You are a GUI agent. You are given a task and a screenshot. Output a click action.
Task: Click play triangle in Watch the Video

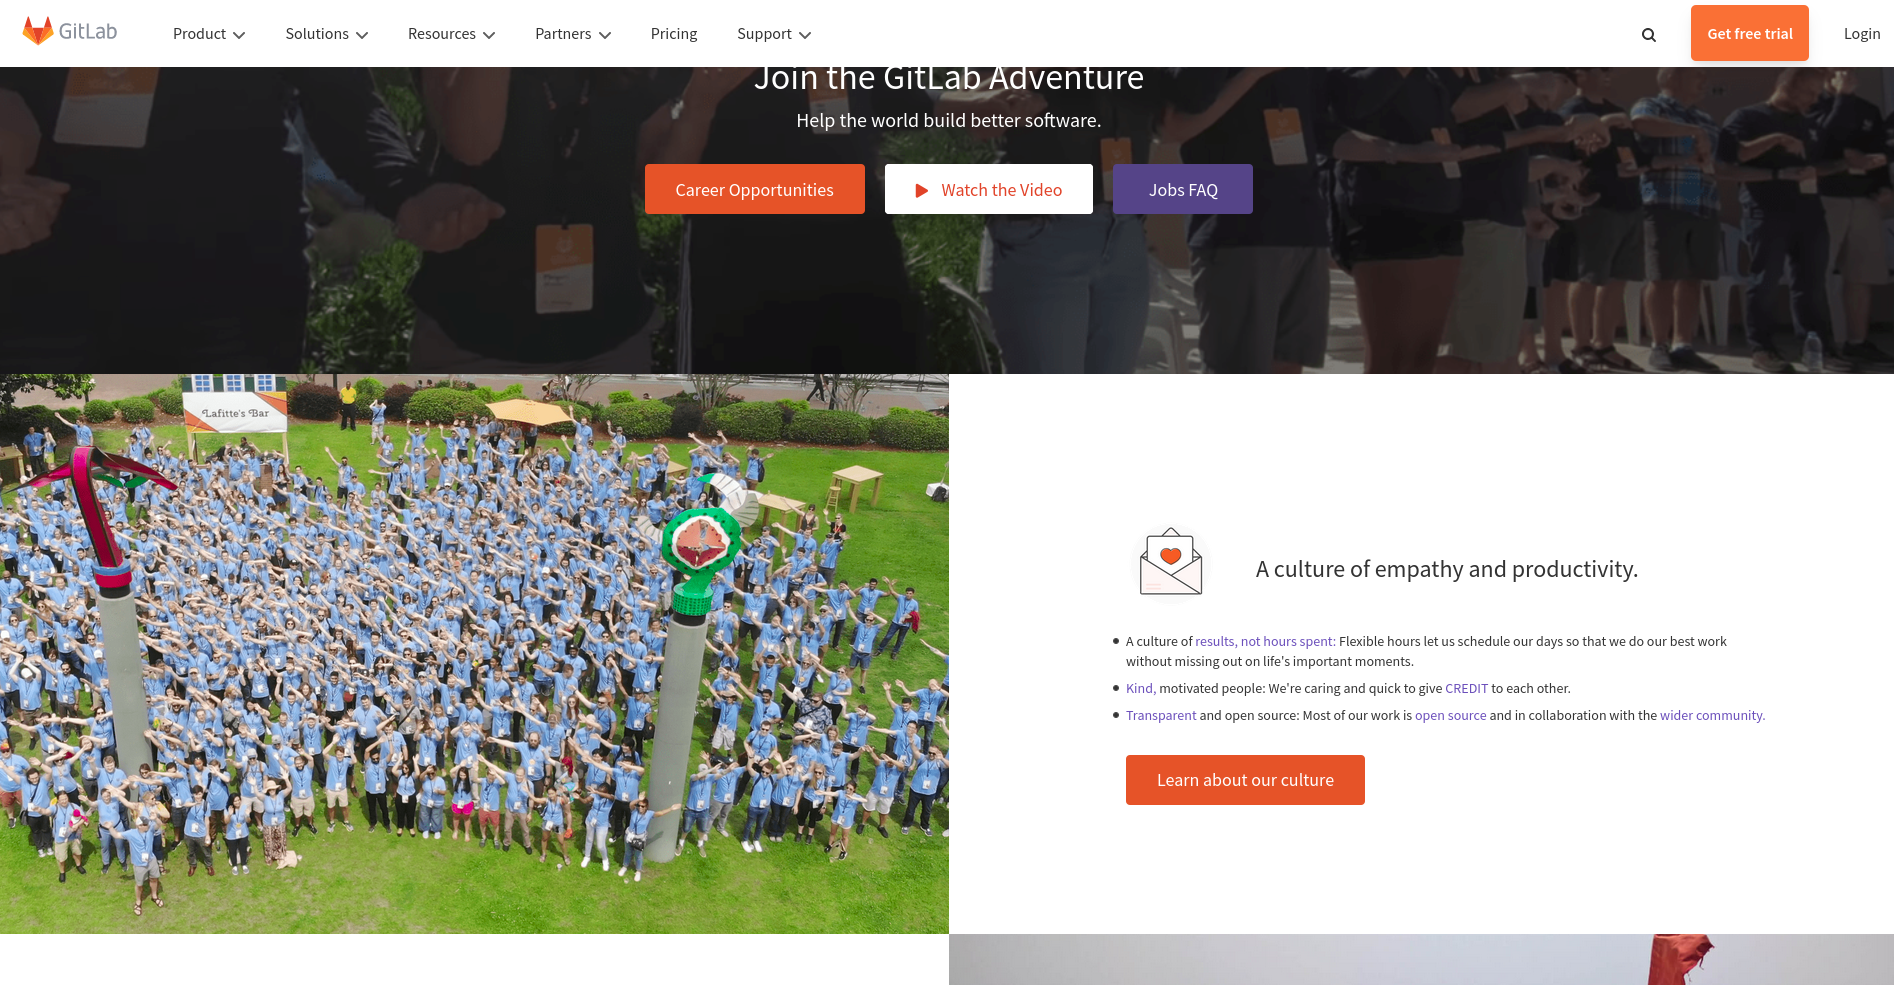coord(922,190)
